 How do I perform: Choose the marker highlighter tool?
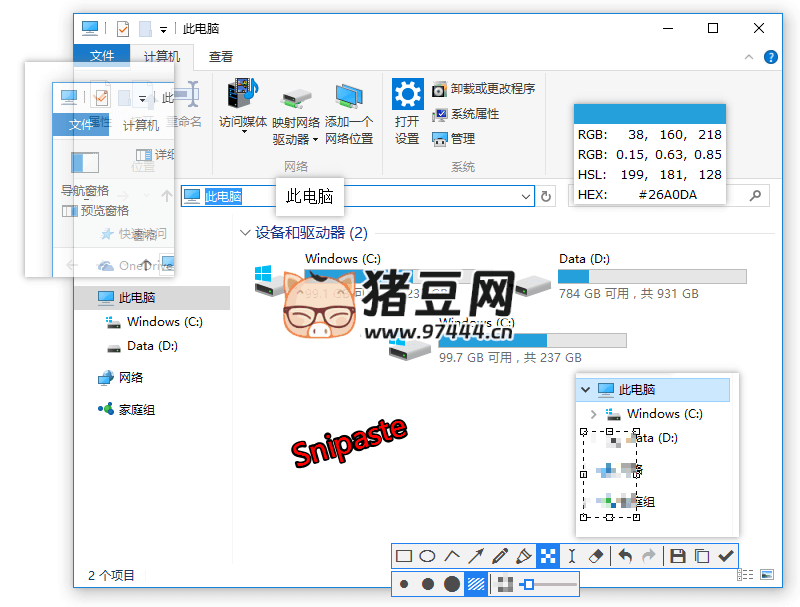(523, 555)
